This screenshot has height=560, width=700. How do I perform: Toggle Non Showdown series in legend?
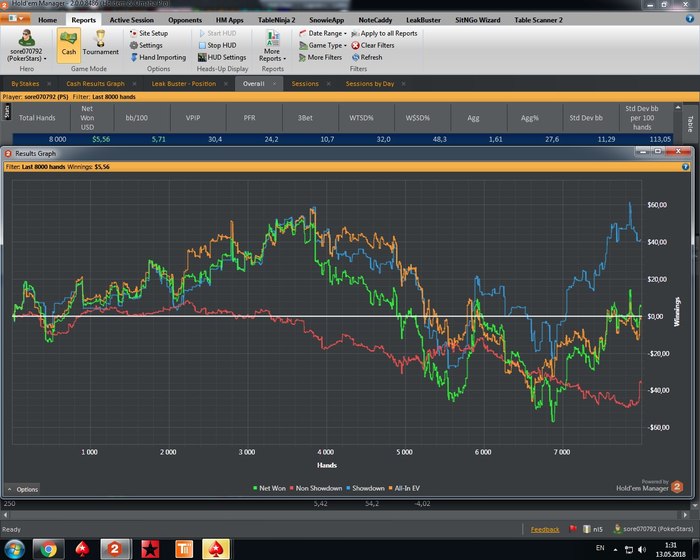(x=316, y=489)
